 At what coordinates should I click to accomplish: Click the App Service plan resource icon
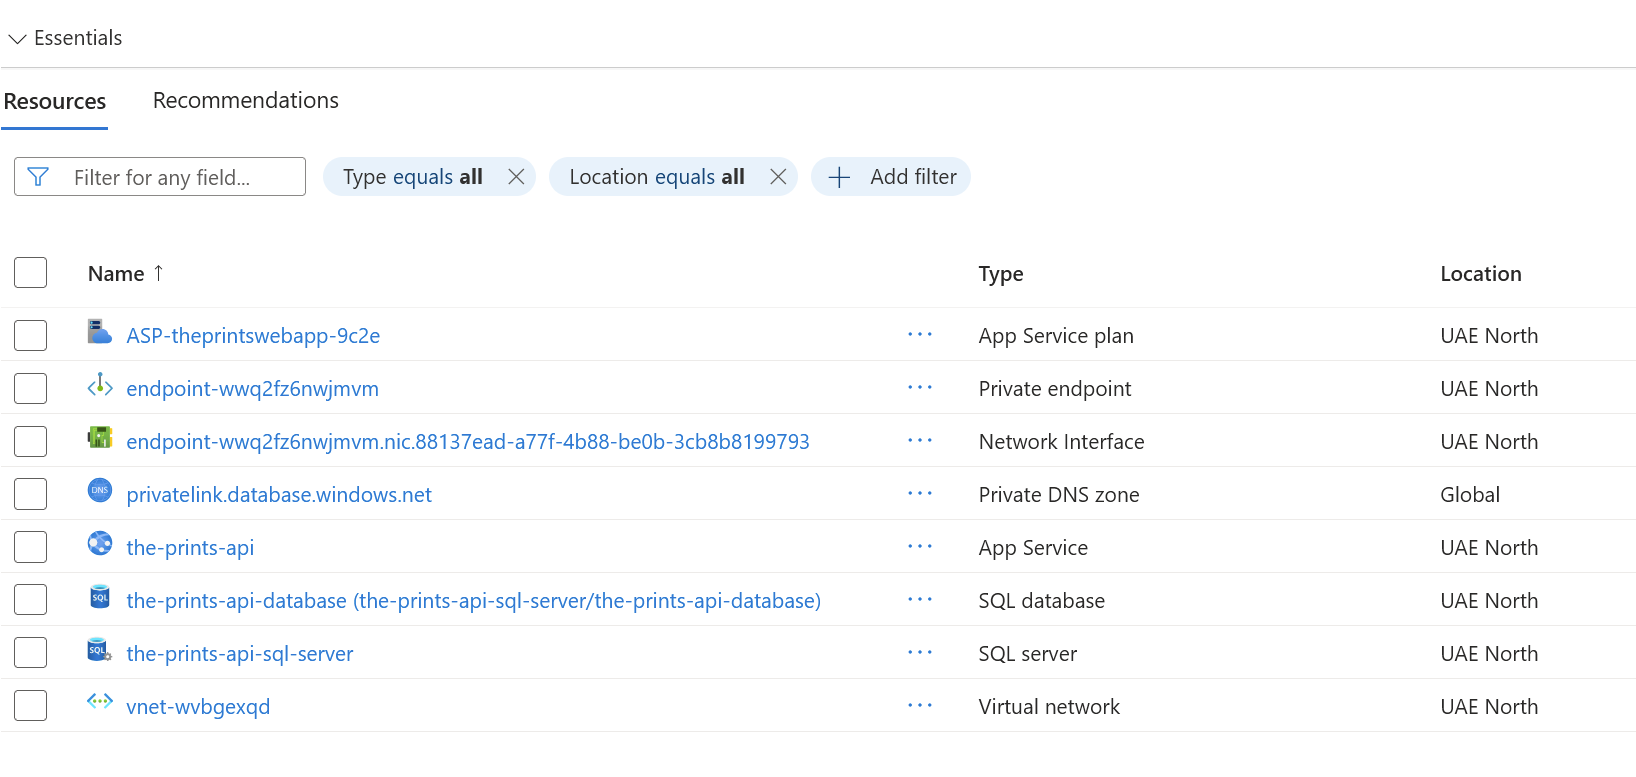click(x=99, y=332)
